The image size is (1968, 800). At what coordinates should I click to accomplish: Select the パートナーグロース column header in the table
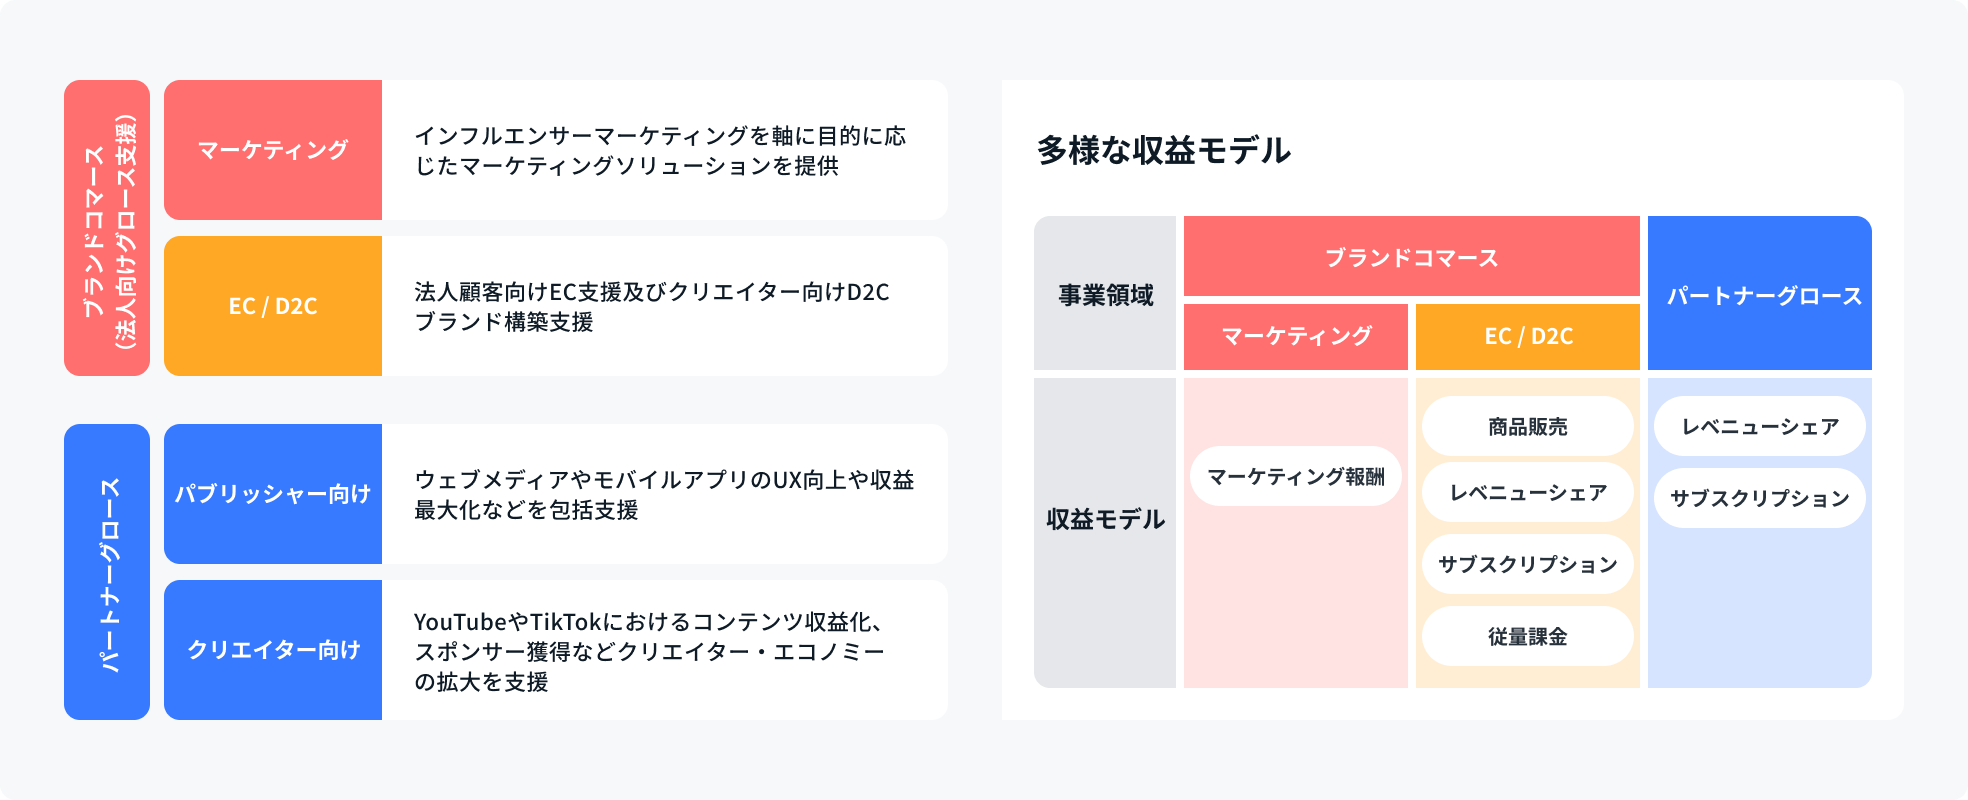tap(1760, 294)
